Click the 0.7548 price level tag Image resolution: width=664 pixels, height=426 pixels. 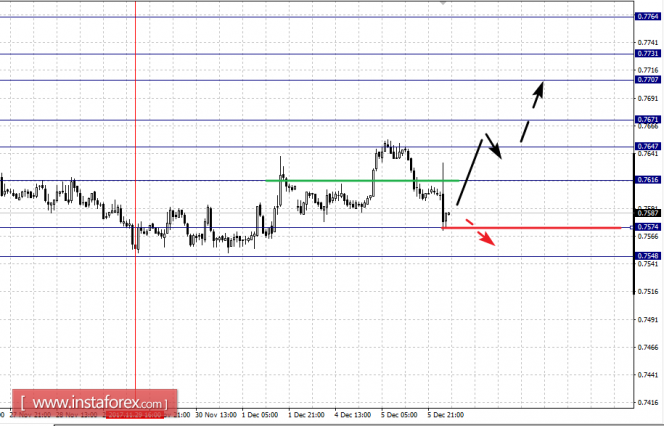coord(648,256)
